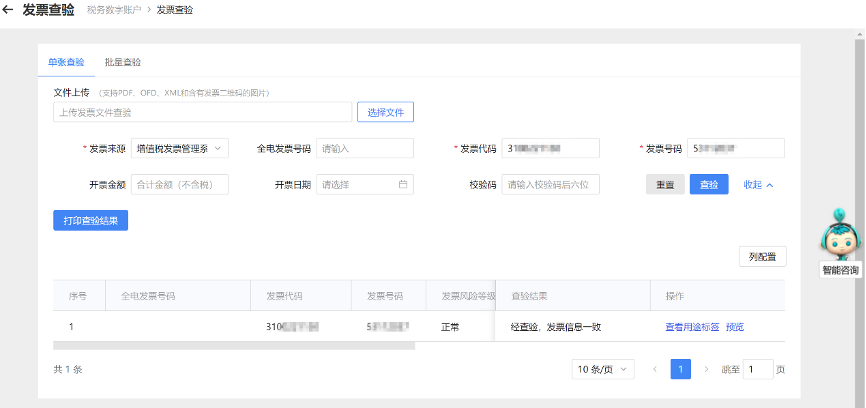Open the 10条/页 page size dropdown
The image size is (866, 408).
click(603, 369)
